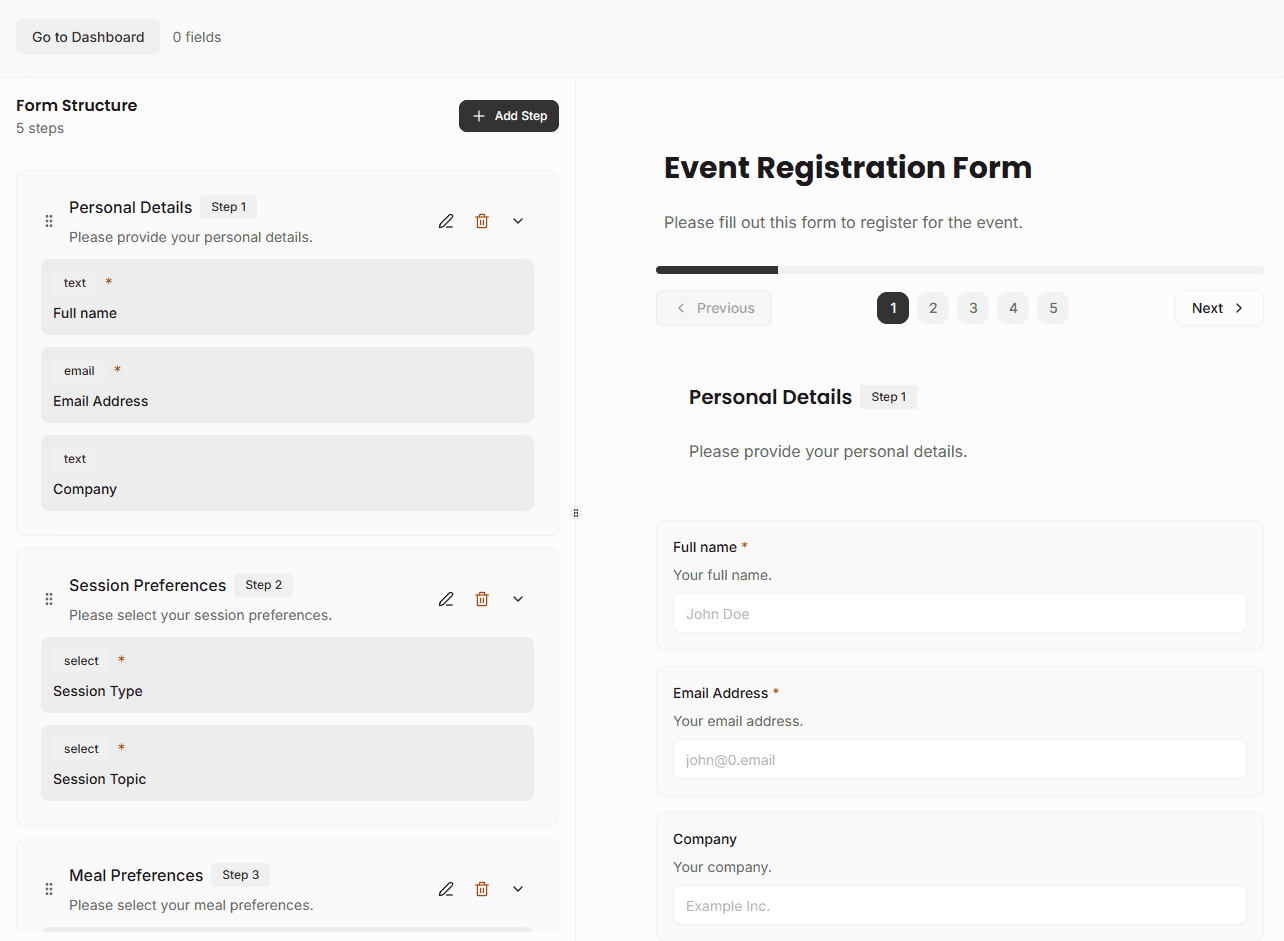
Task: Grab the drag handle beside Personal Details
Action: pyautogui.click(x=48, y=220)
